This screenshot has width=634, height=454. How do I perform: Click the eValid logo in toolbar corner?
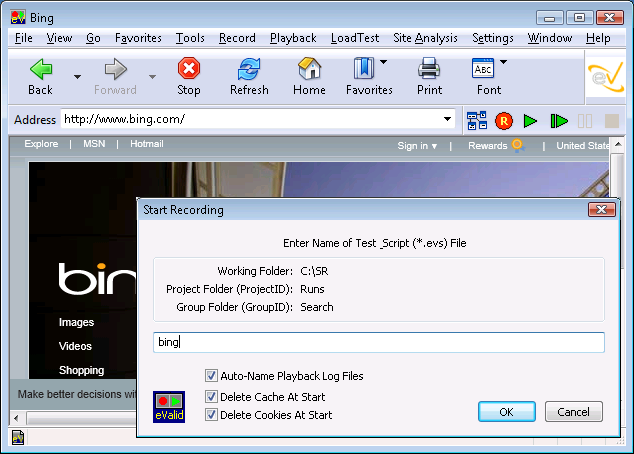coord(606,77)
